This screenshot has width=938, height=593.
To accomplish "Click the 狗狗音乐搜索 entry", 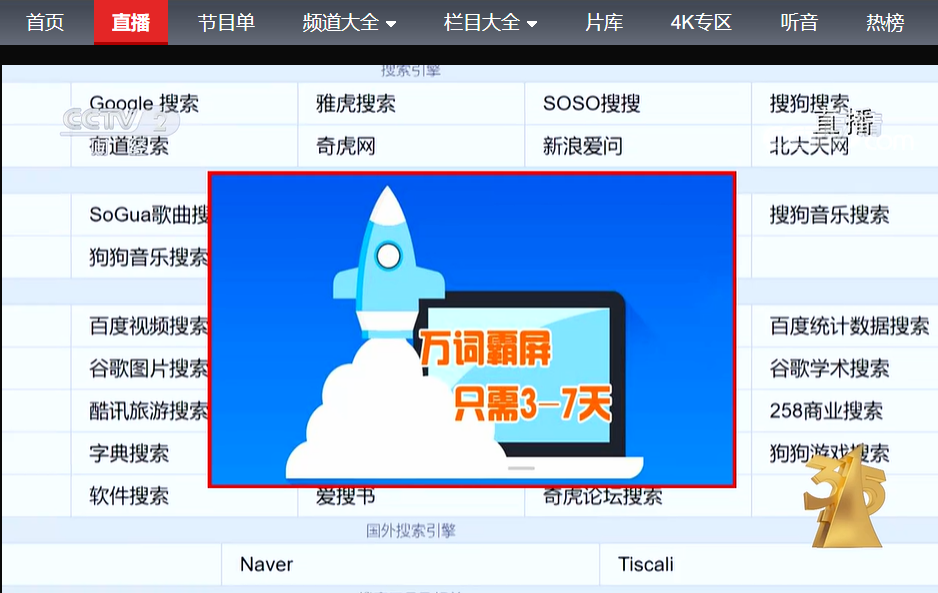I will coord(148,257).
